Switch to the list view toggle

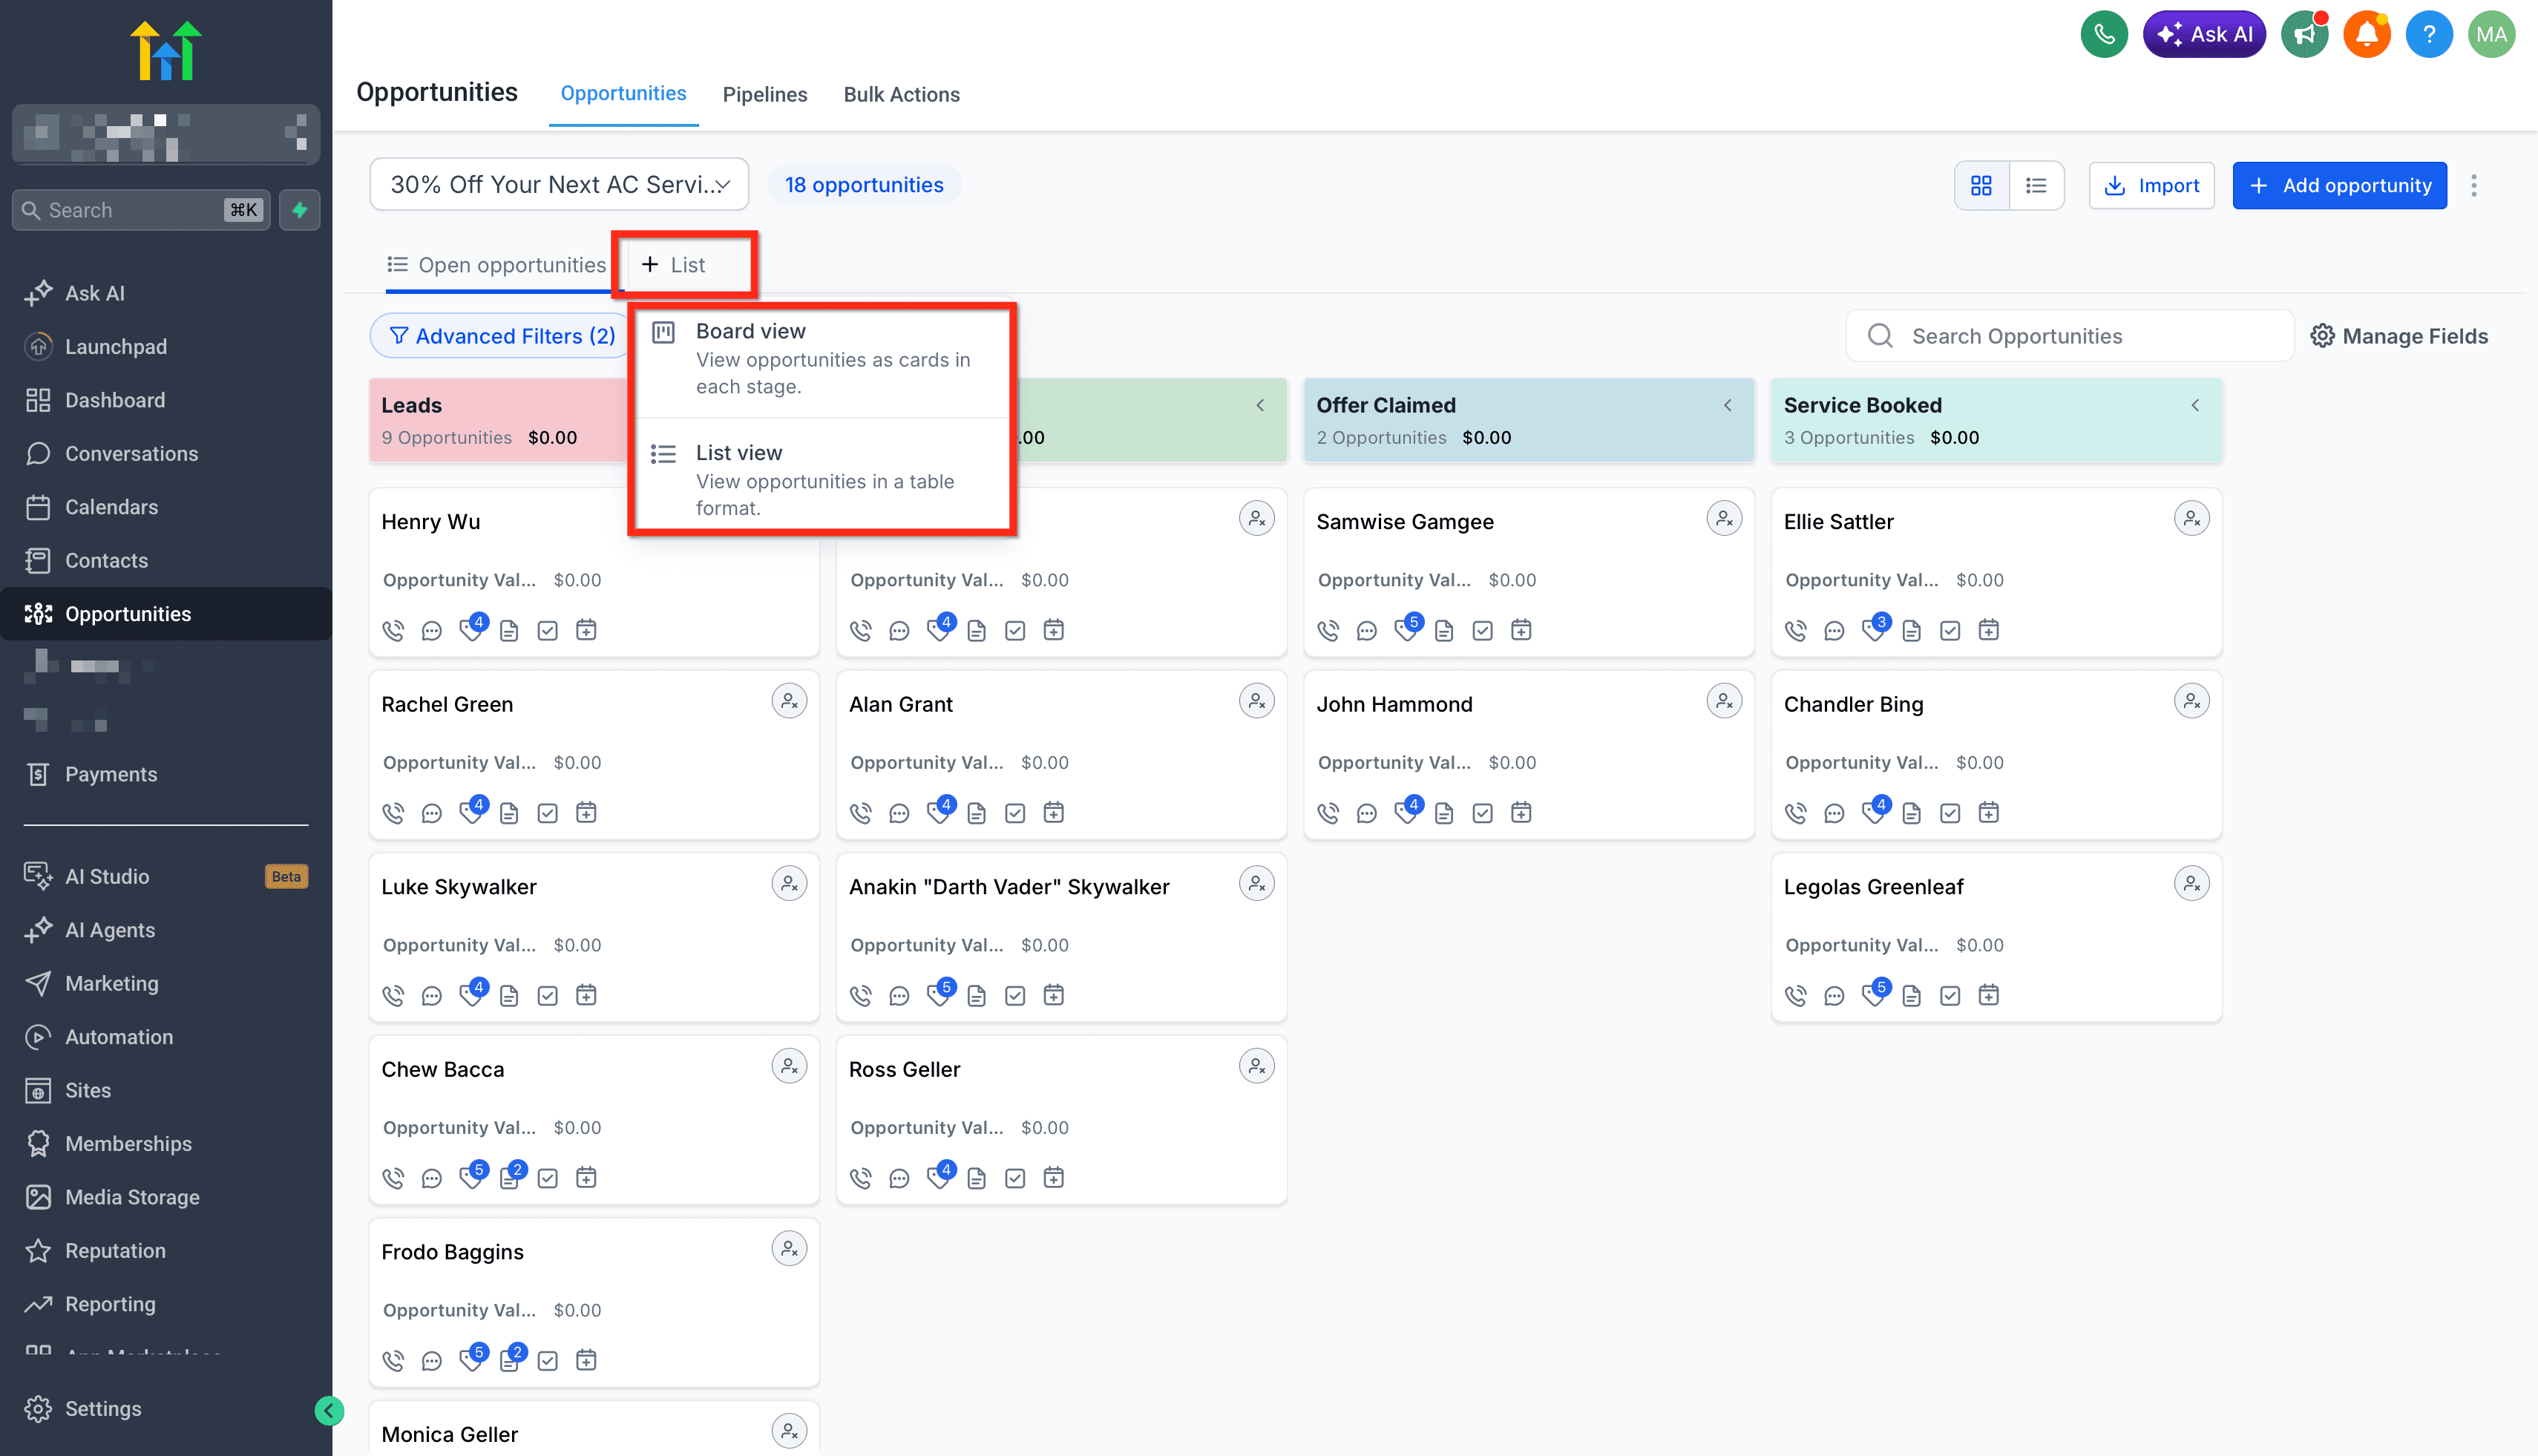2036,186
